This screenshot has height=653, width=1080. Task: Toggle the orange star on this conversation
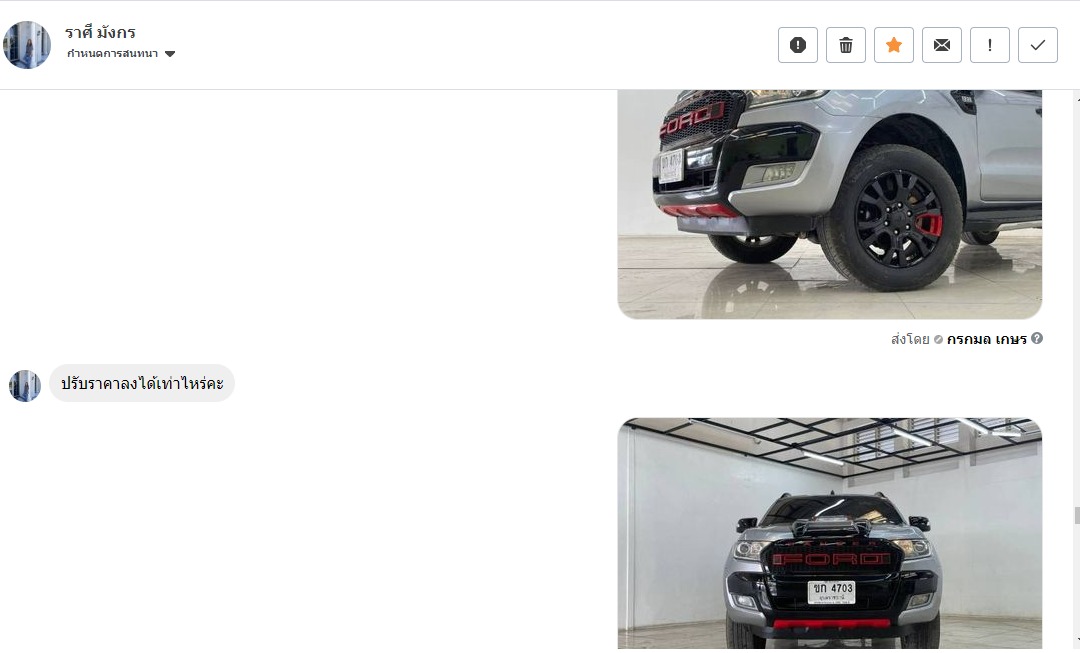pyautogui.click(x=894, y=45)
